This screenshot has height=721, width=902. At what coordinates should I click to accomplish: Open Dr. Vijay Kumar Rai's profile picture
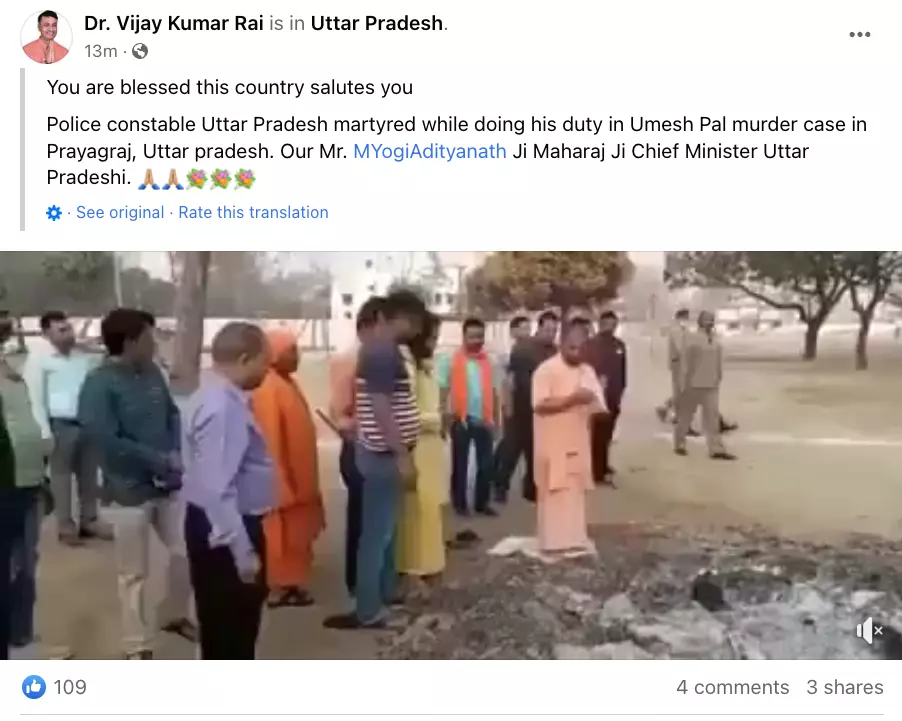coord(47,37)
